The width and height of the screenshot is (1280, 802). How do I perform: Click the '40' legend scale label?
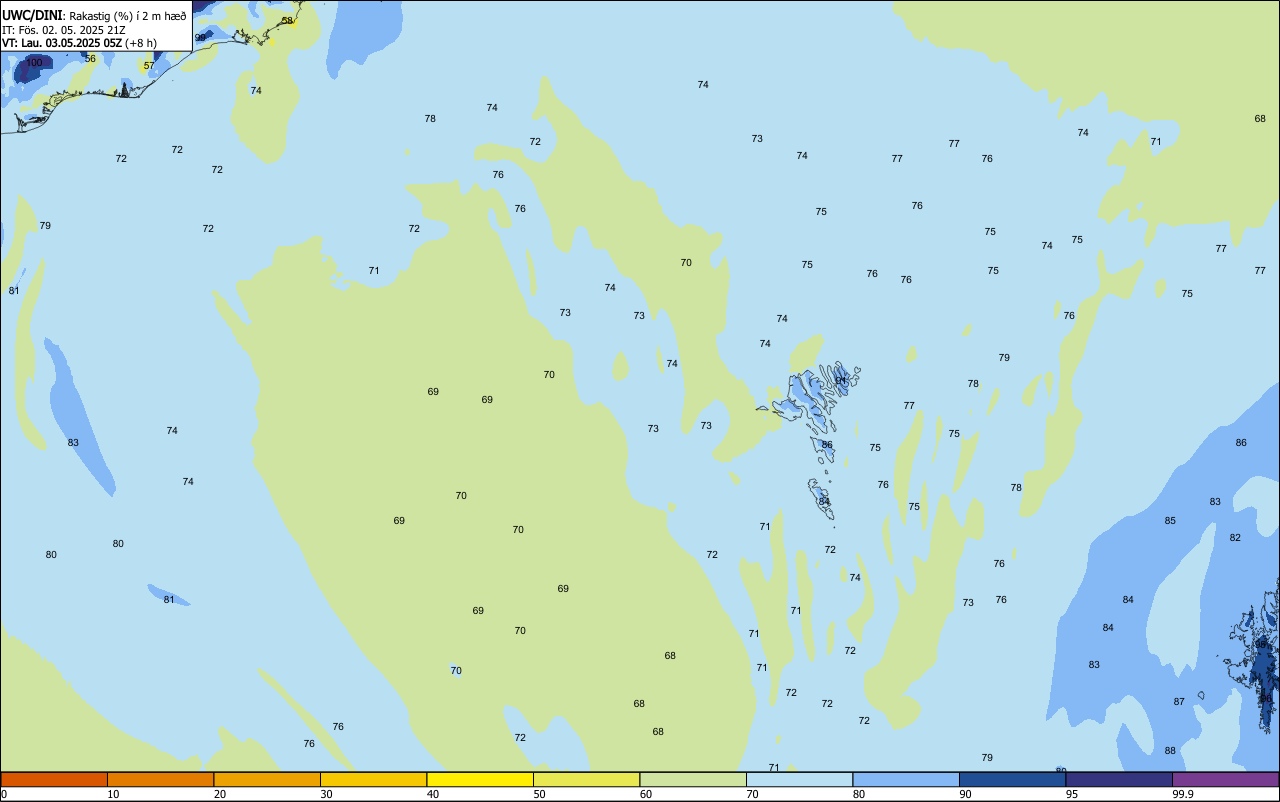click(x=433, y=794)
